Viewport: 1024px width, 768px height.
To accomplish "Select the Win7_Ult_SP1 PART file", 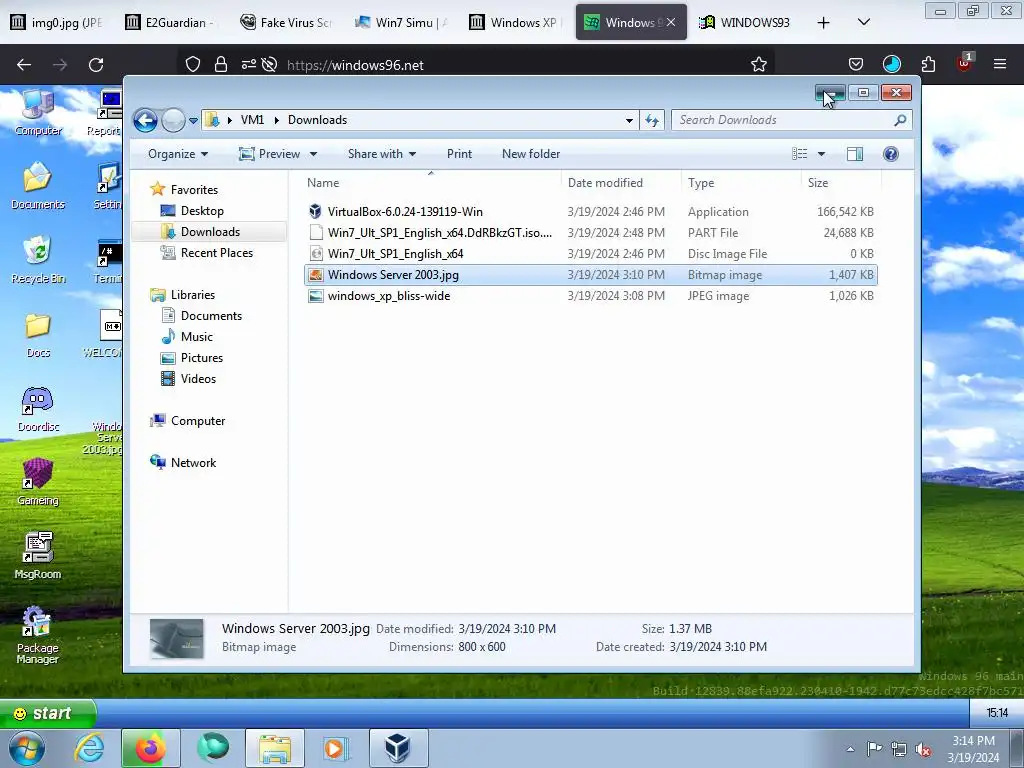I will [x=590, y=232].
